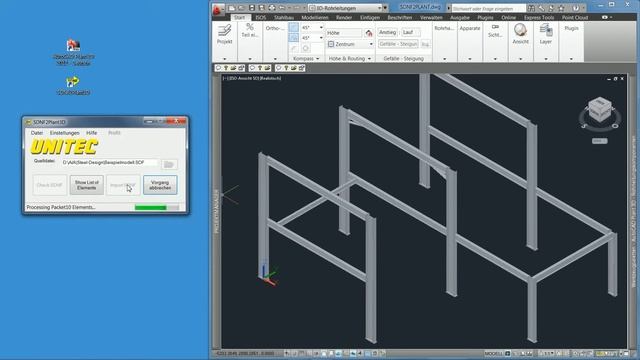
Task: Expand the Plugin panel in ribbon
Action: point(571,59)
